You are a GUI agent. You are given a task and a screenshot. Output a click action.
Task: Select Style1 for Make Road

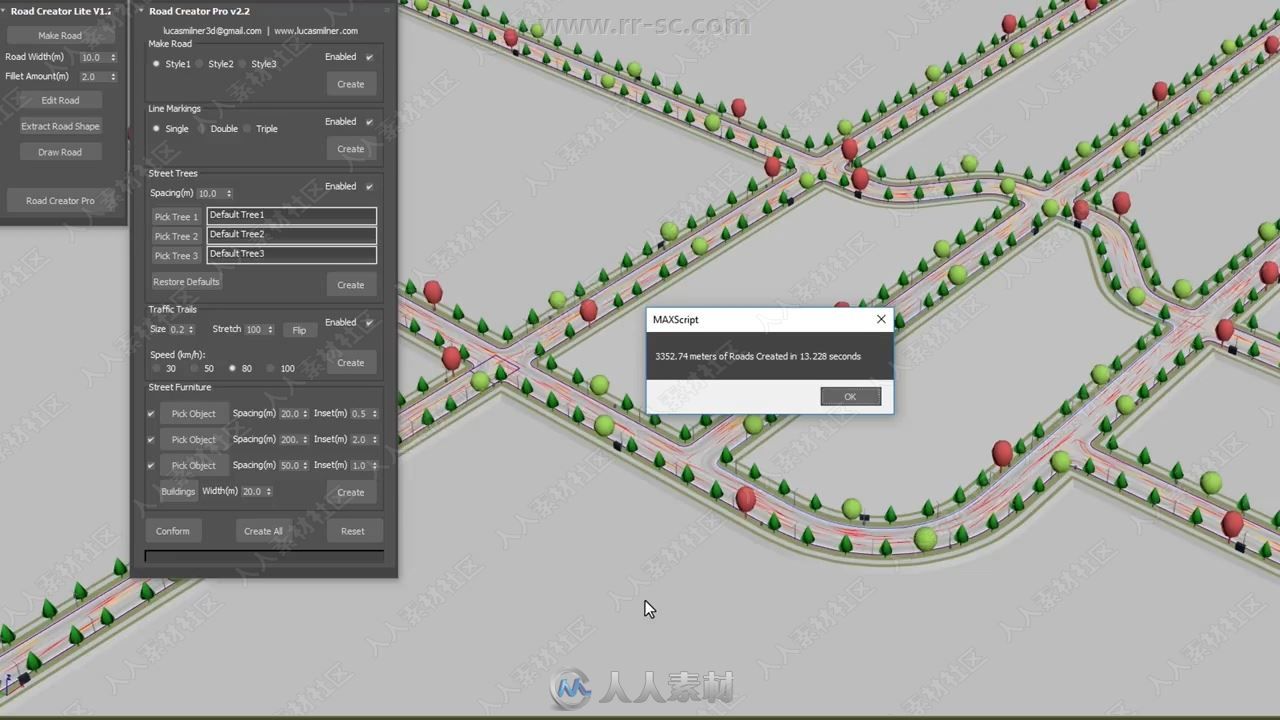click(x=156, y=64)
